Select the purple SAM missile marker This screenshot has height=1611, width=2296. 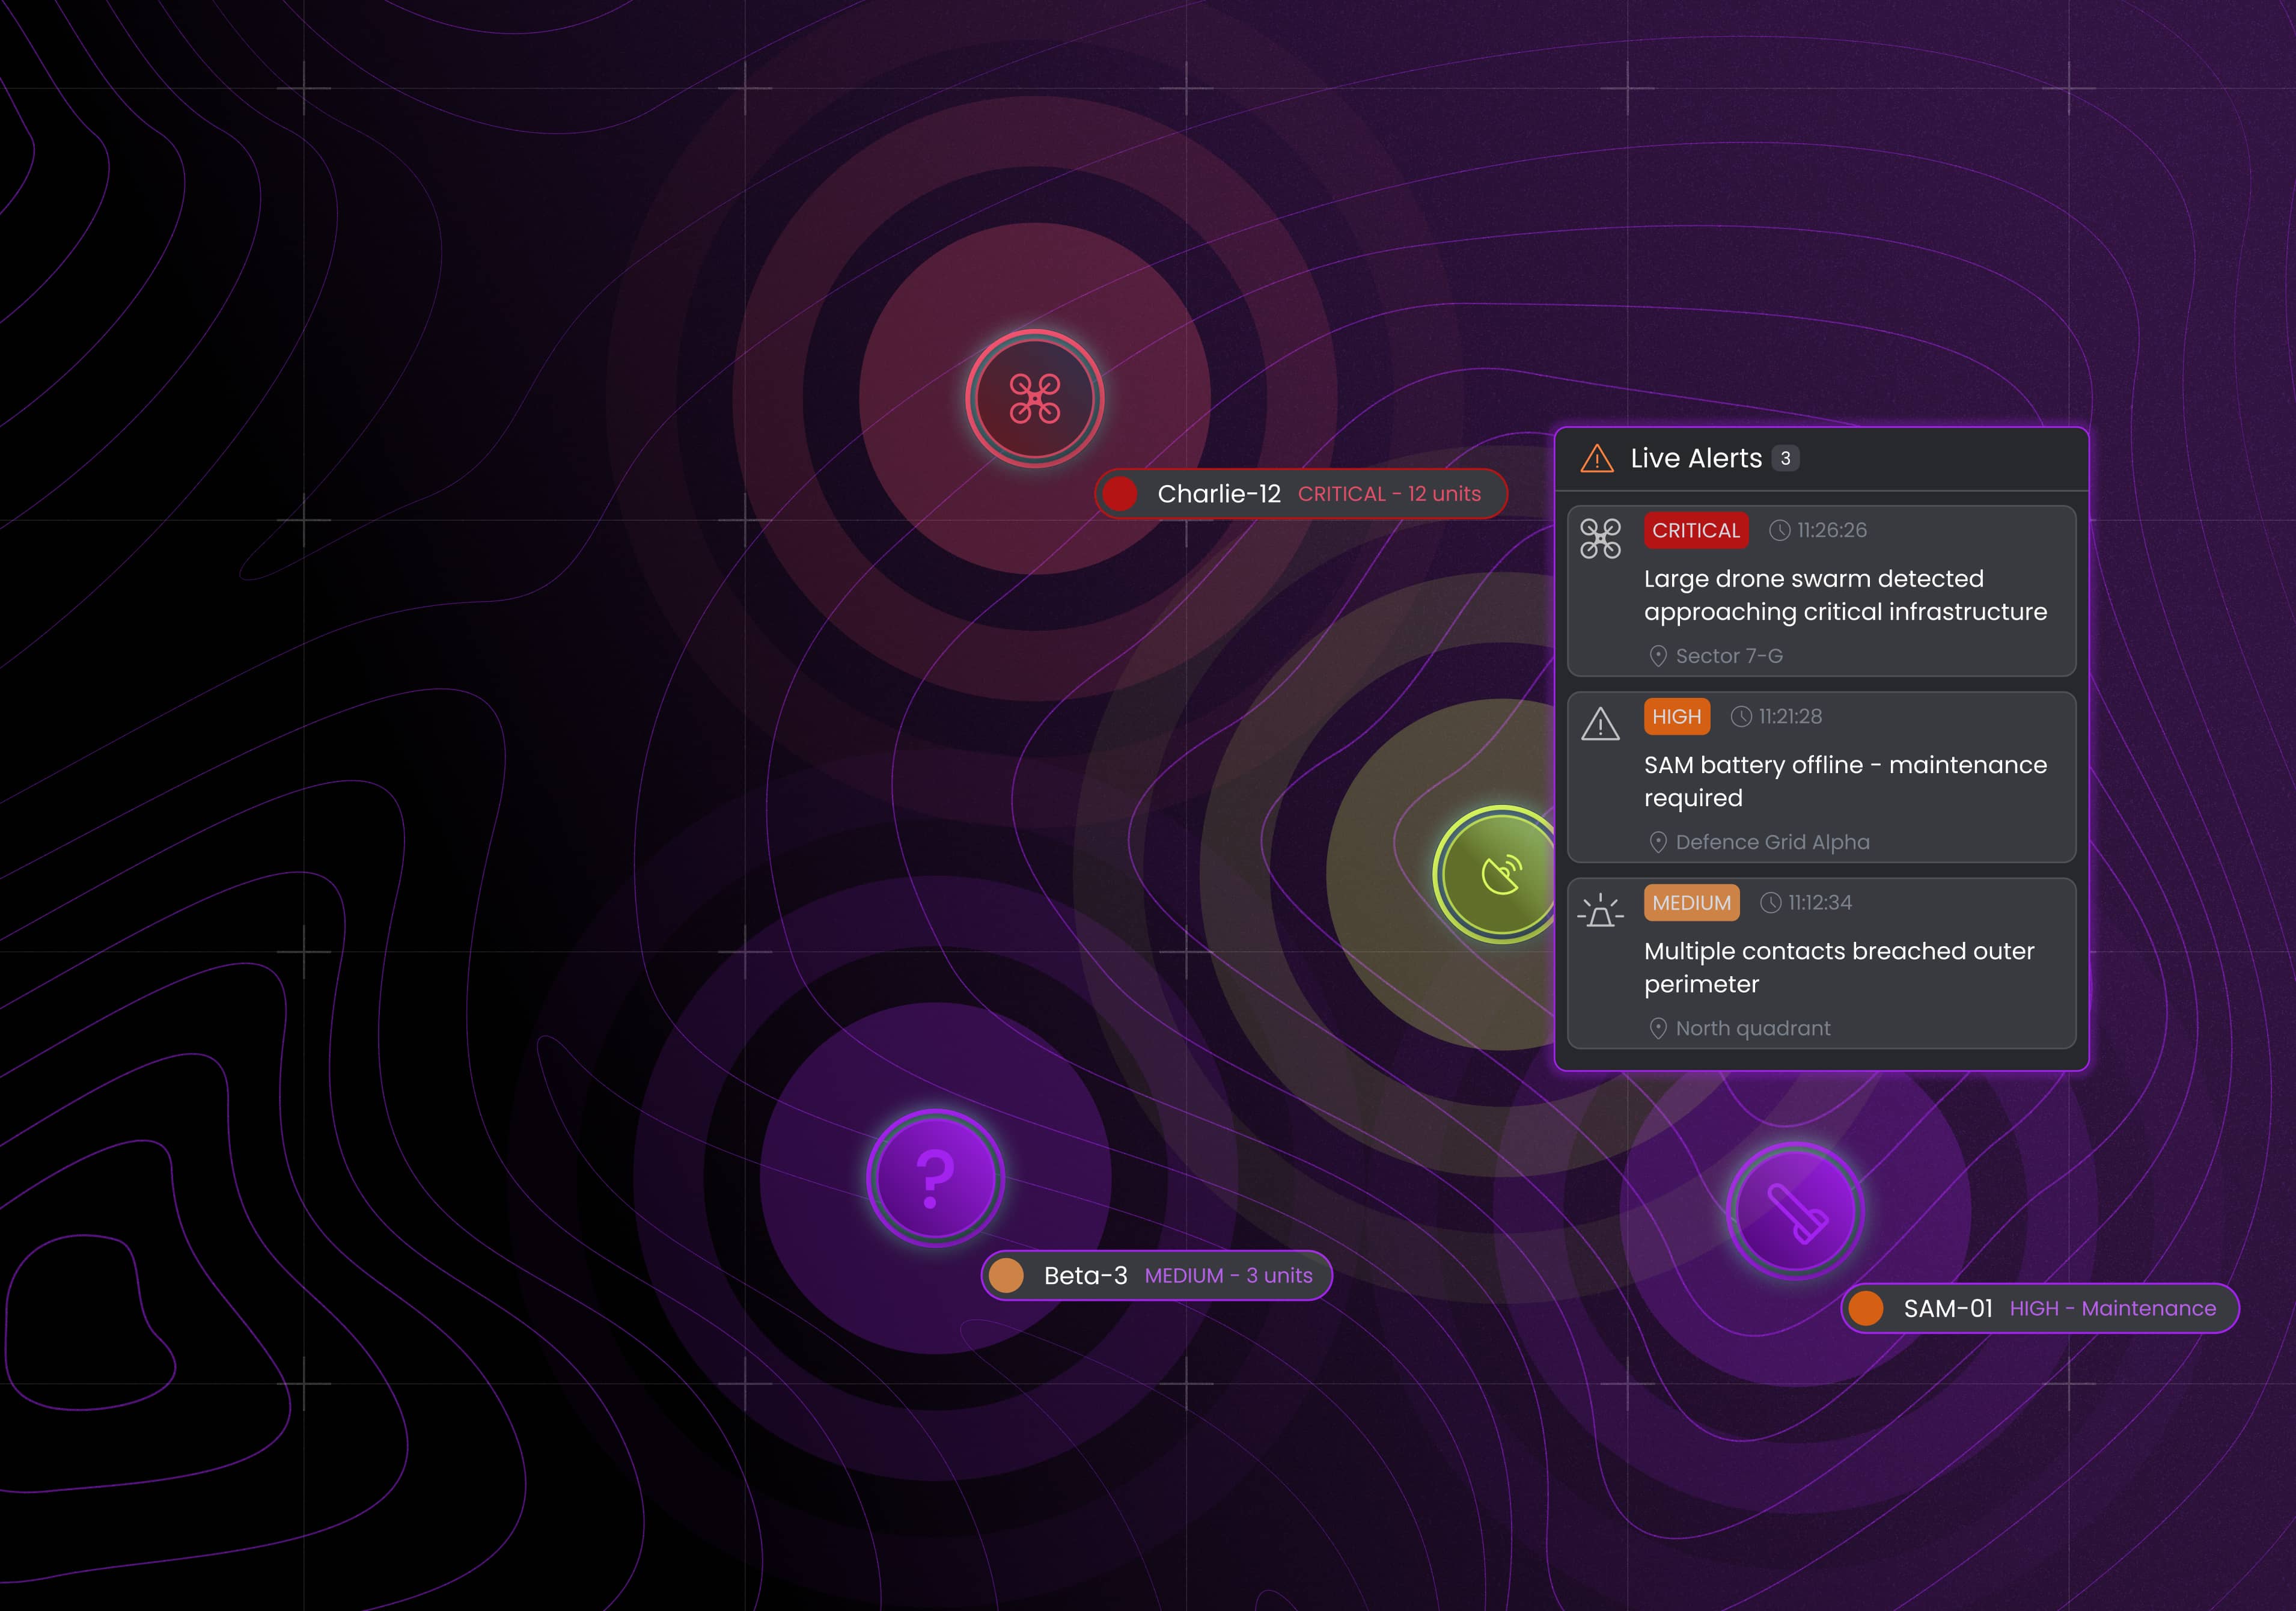[x=1795, y=1210]
